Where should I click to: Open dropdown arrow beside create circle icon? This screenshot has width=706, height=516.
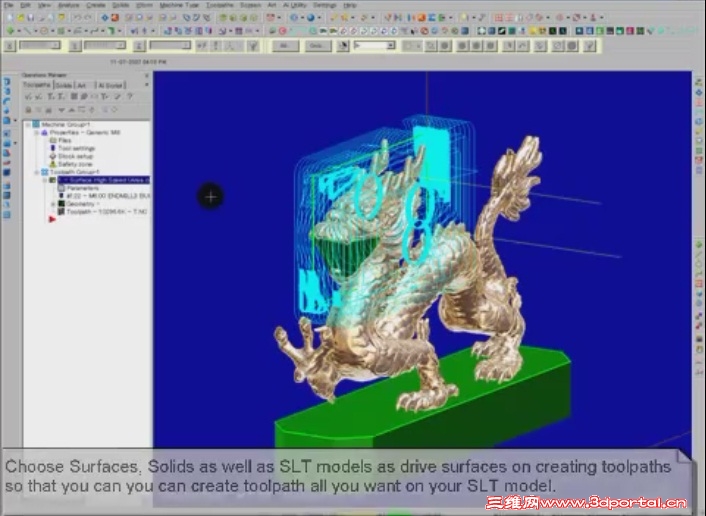[52, 31]
